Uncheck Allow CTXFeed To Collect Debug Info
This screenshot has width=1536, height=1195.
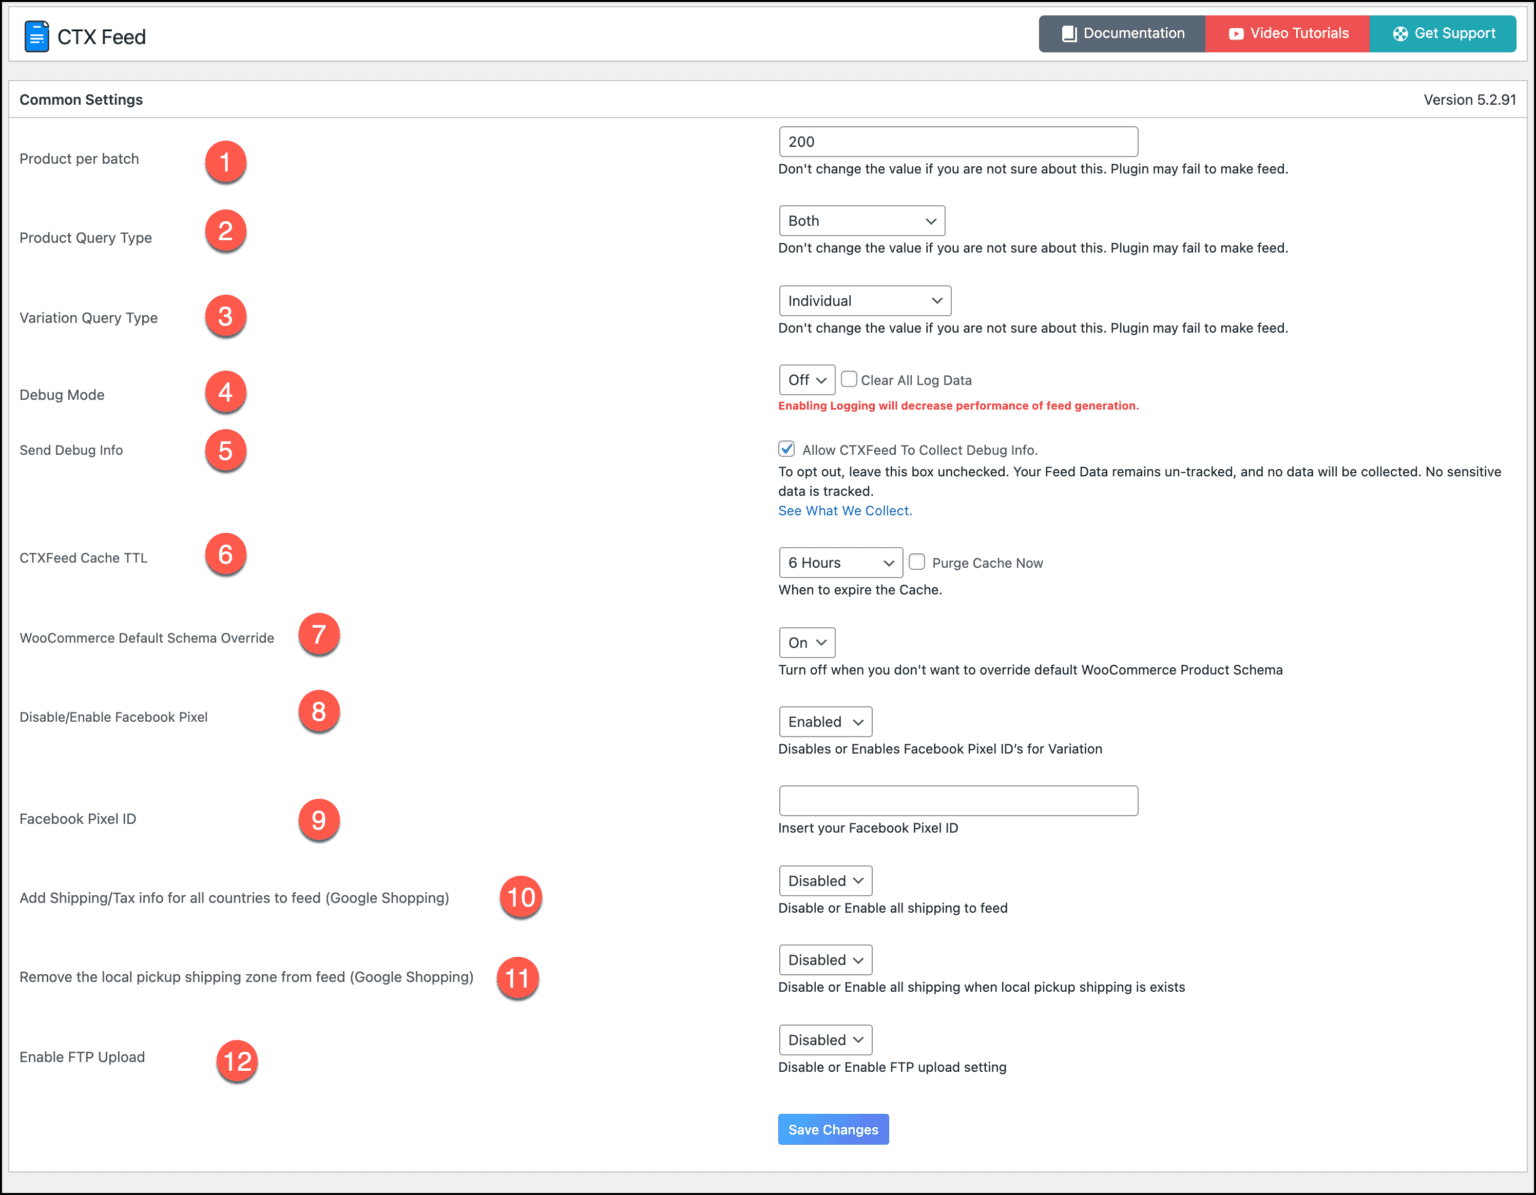[786, 449]
